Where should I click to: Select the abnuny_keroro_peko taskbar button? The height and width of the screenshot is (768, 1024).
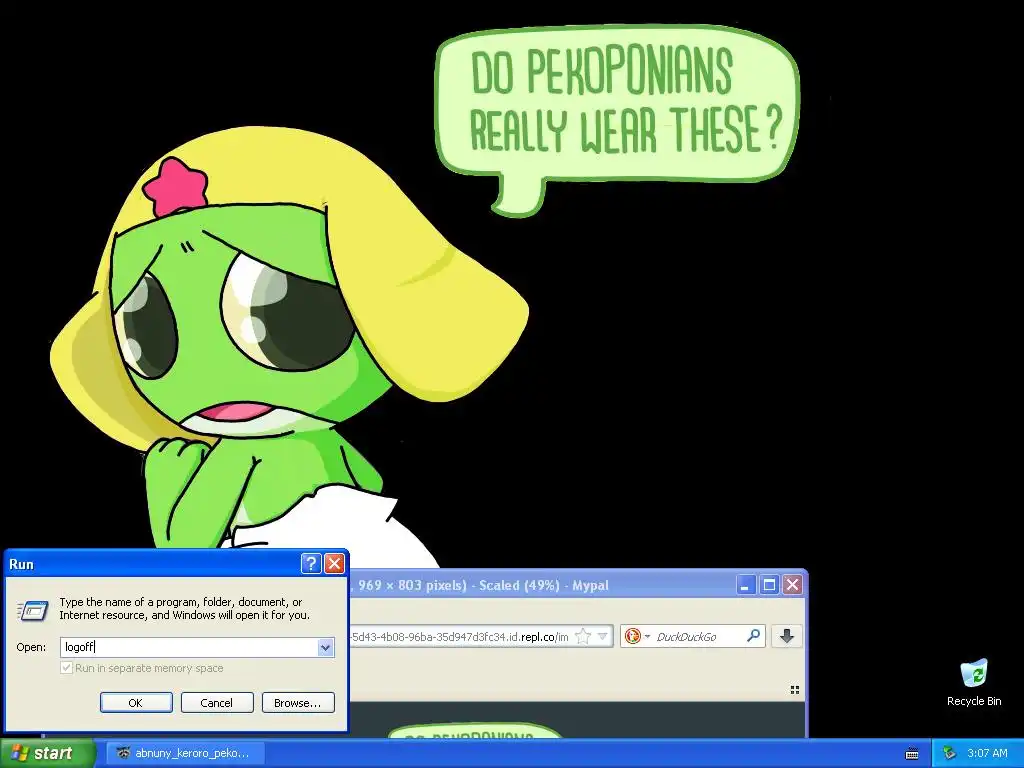point(186,753)
